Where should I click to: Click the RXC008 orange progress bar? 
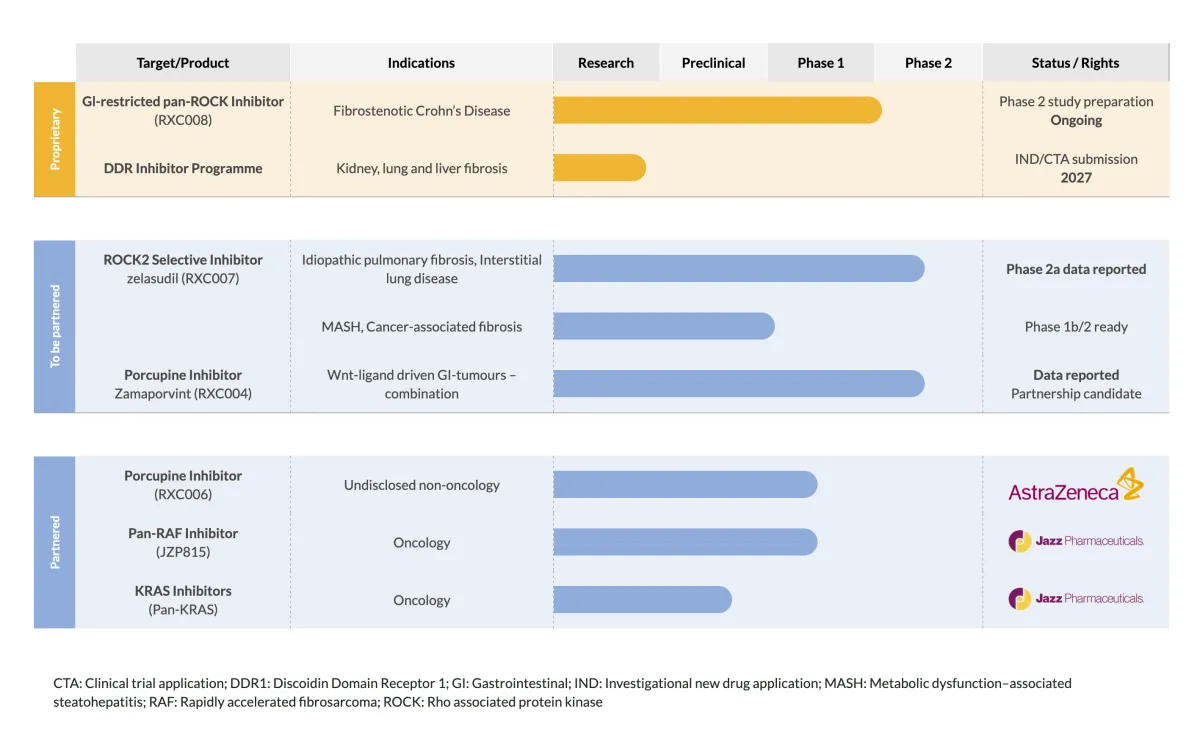tap(717, 110)
